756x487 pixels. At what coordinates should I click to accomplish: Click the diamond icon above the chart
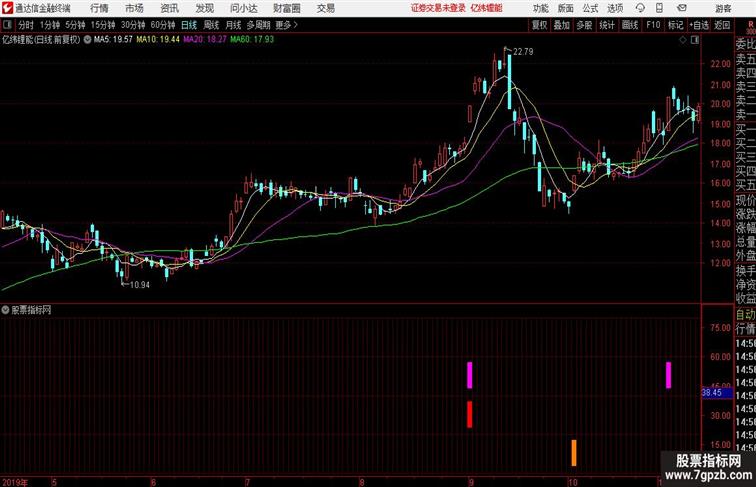click(x=683, y=40)
